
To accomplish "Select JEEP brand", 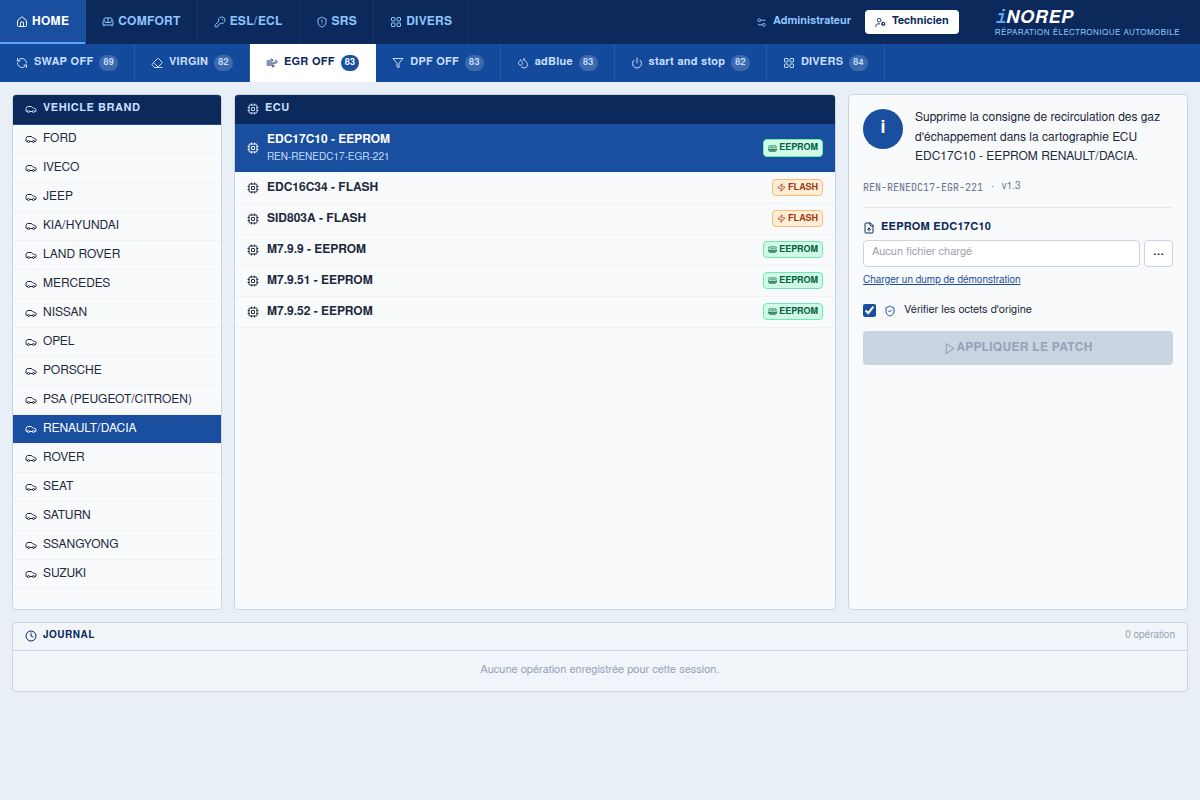I will (117, 197).
